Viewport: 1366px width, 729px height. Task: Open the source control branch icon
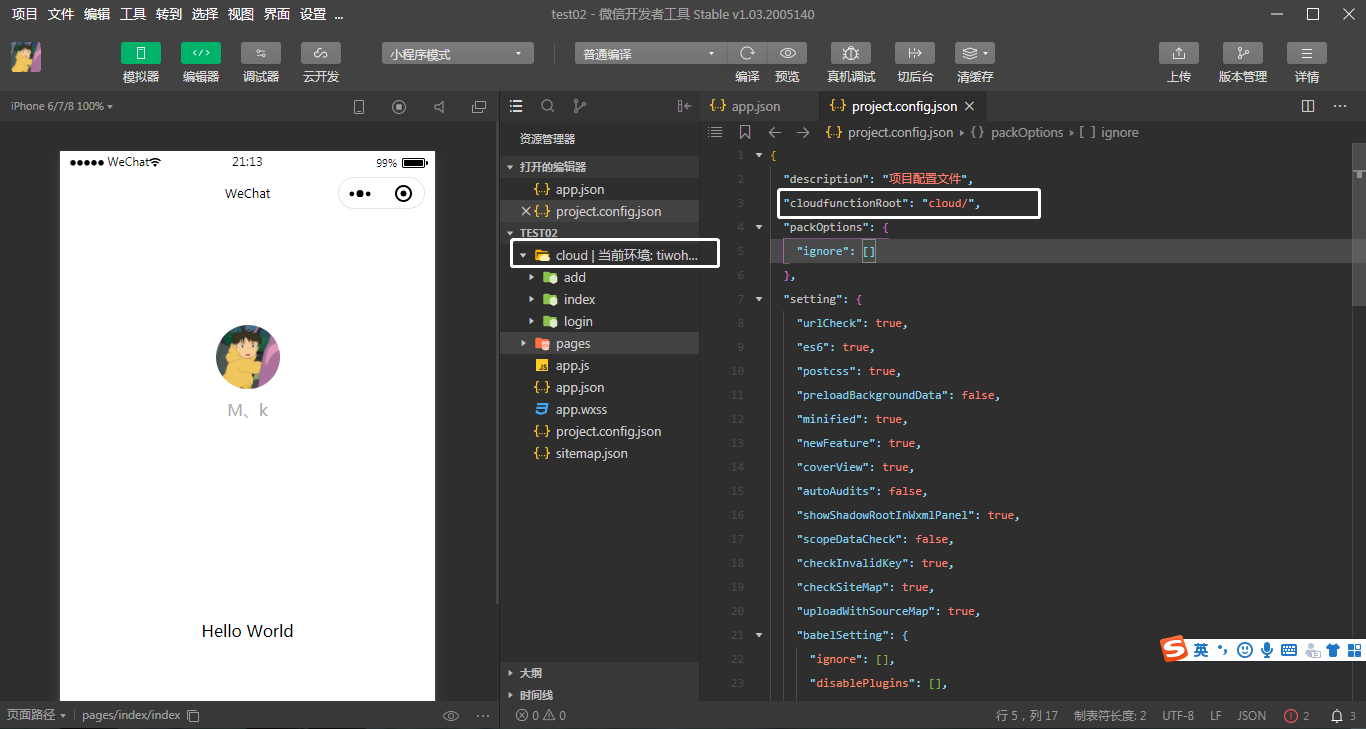[579, 106]
